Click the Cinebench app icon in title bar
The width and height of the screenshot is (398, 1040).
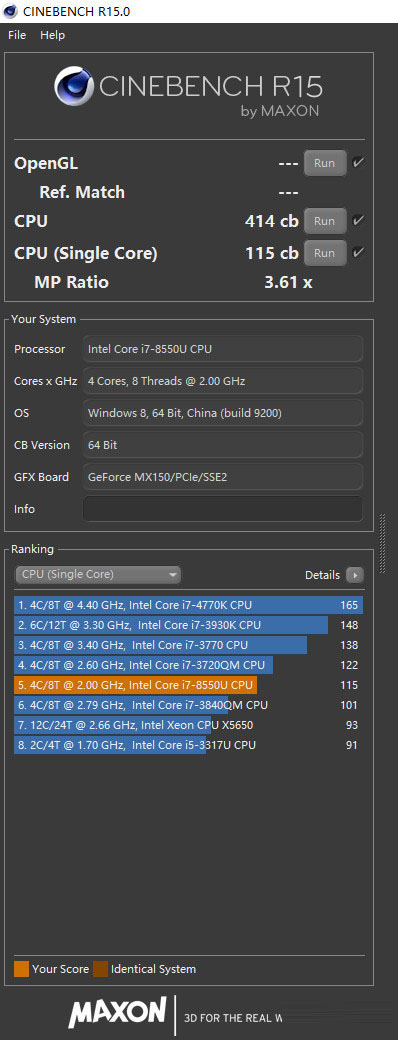[11, 11]
